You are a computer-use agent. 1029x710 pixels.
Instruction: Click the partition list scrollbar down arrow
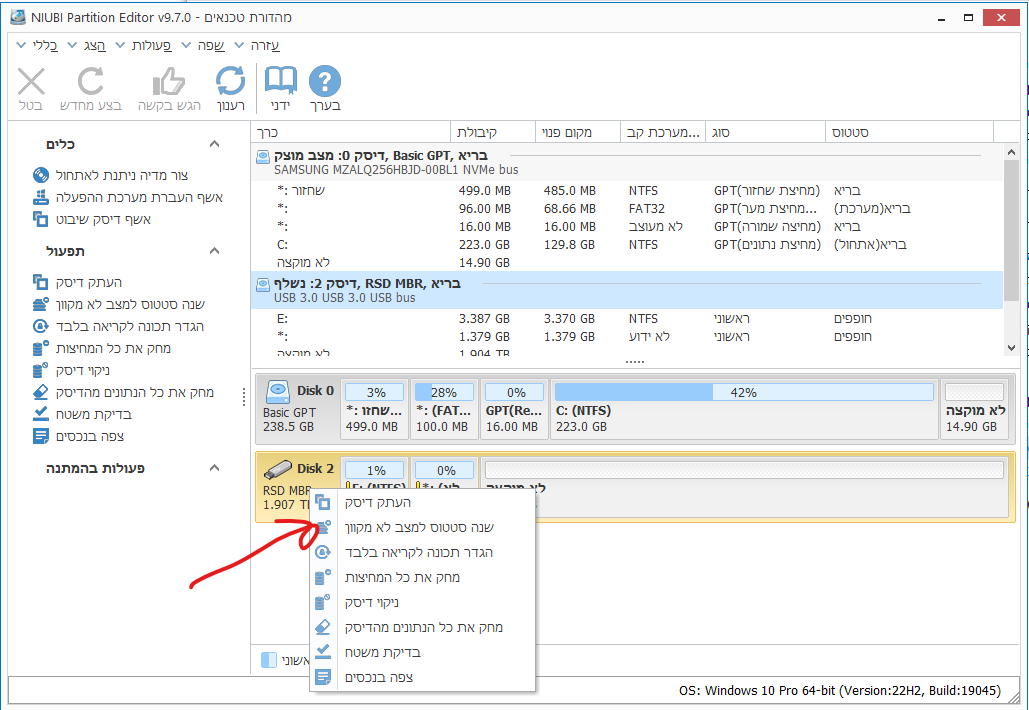[x=1010, y=348]
